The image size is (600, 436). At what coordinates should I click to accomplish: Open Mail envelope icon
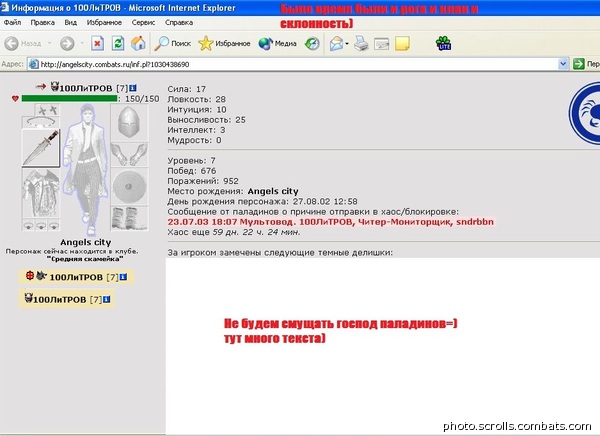click(x=336, y=43)
